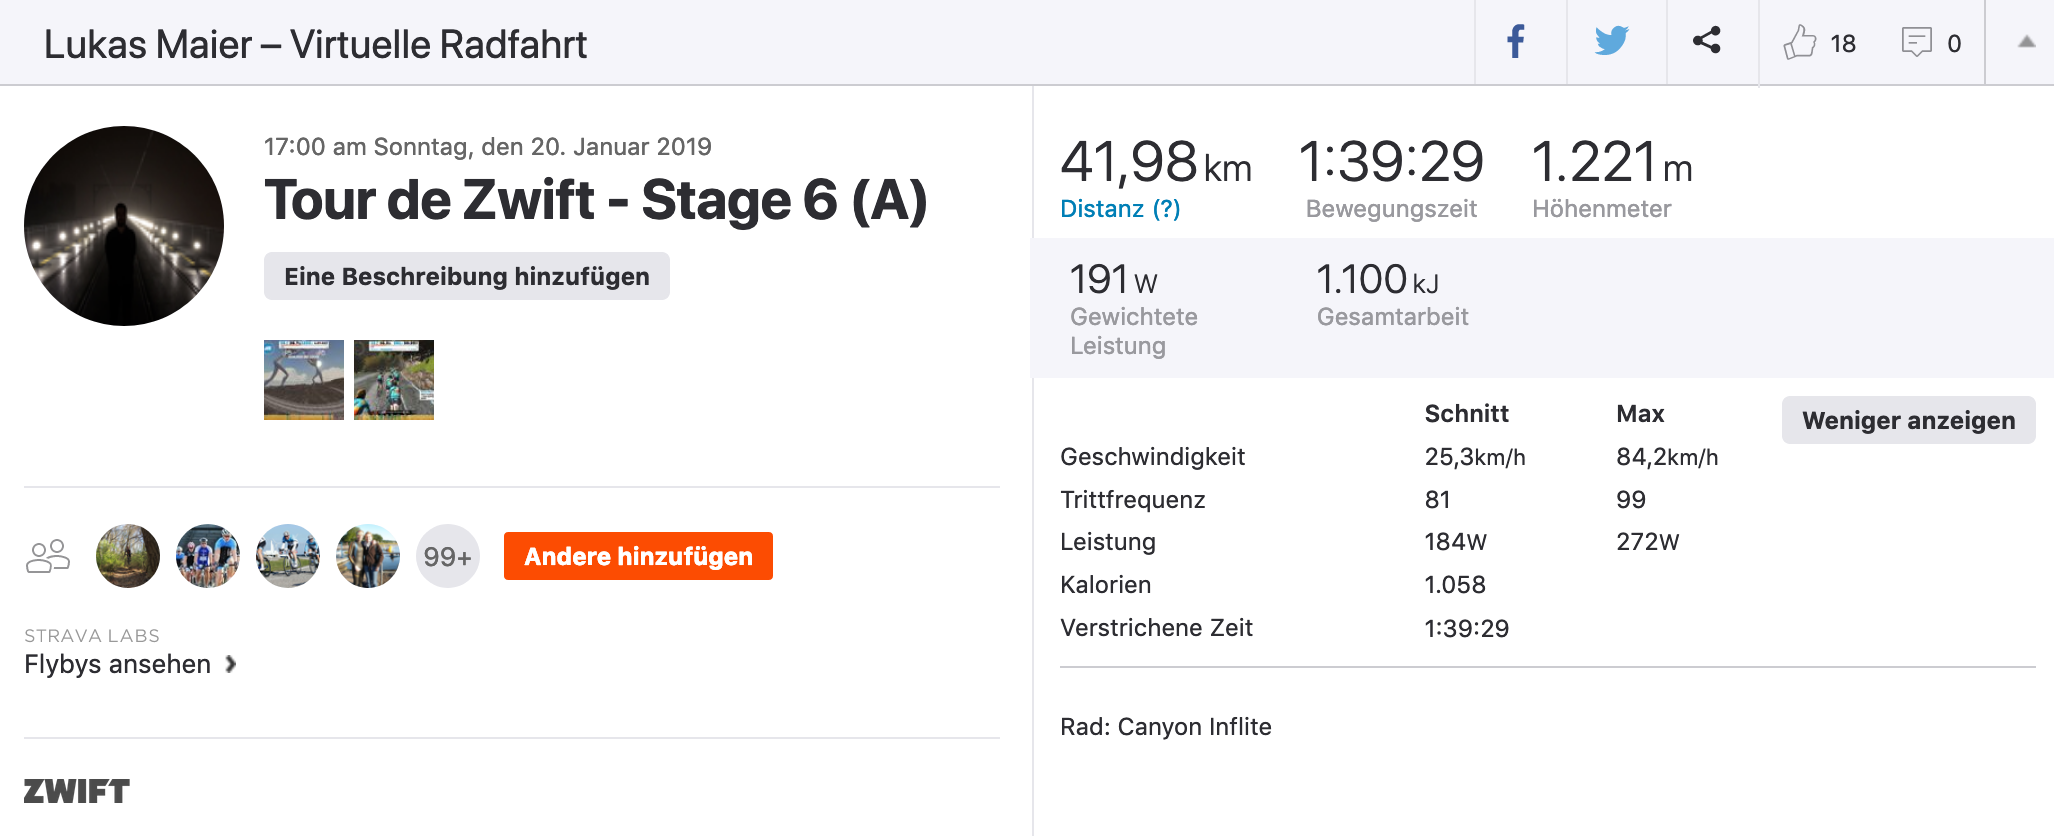The width and height of the screenshot is (2054, 836).
Task: Collapse stats with Weniger anzeigen
Action: pos(1908,420)
